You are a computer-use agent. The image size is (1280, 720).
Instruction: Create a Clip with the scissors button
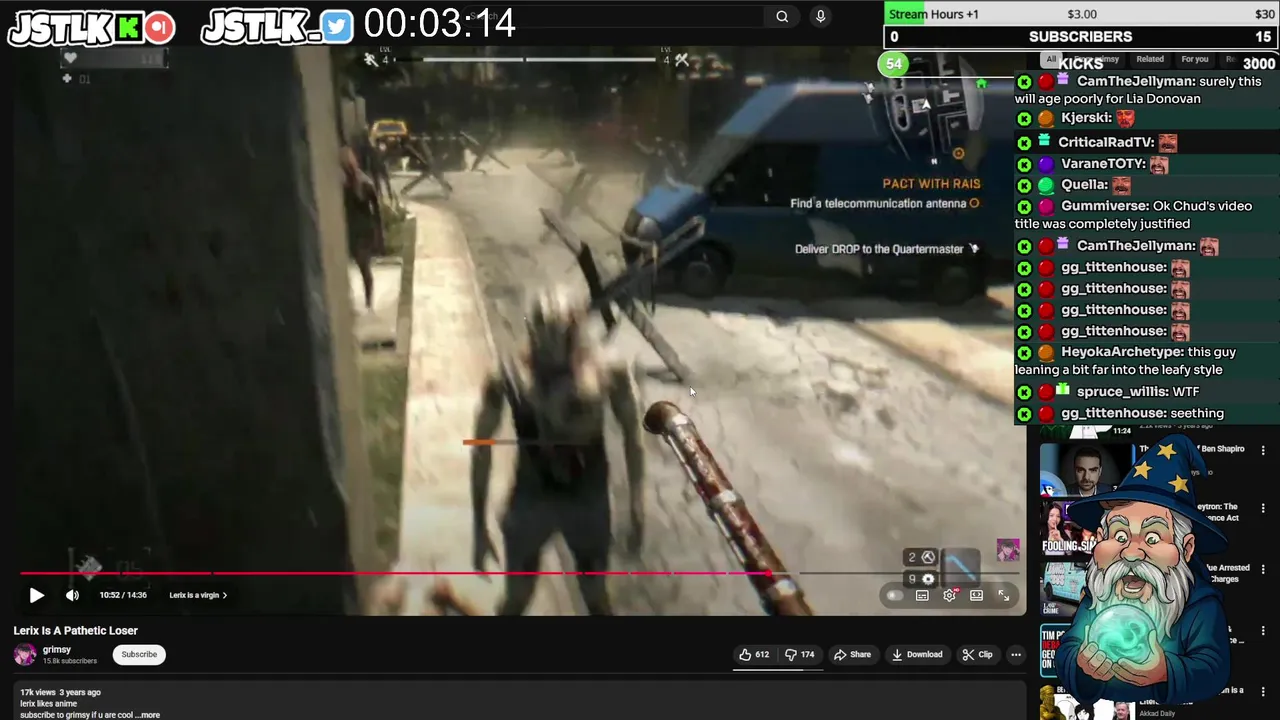[977, 655]
